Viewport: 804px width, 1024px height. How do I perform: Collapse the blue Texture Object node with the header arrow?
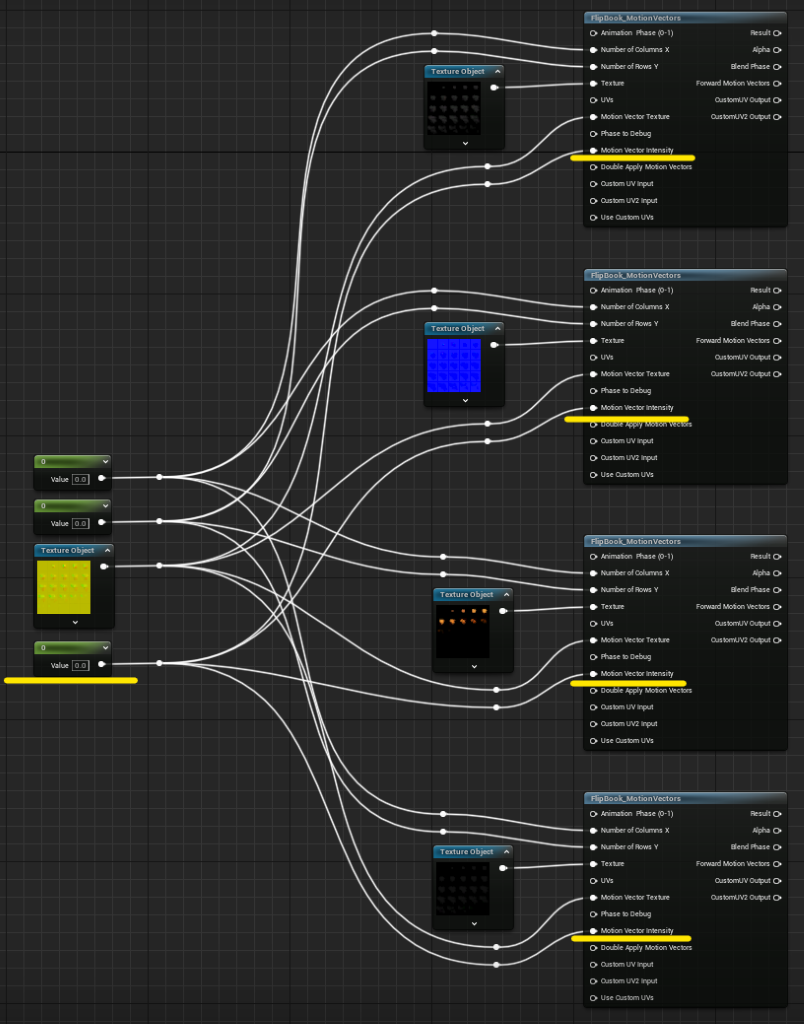[498, 328]
